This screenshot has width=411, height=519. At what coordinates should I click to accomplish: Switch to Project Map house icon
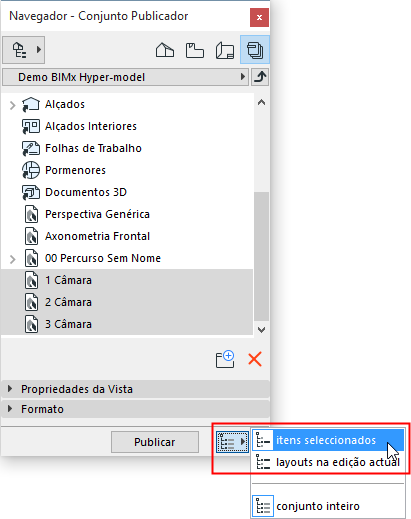click(x=165, y=51)
